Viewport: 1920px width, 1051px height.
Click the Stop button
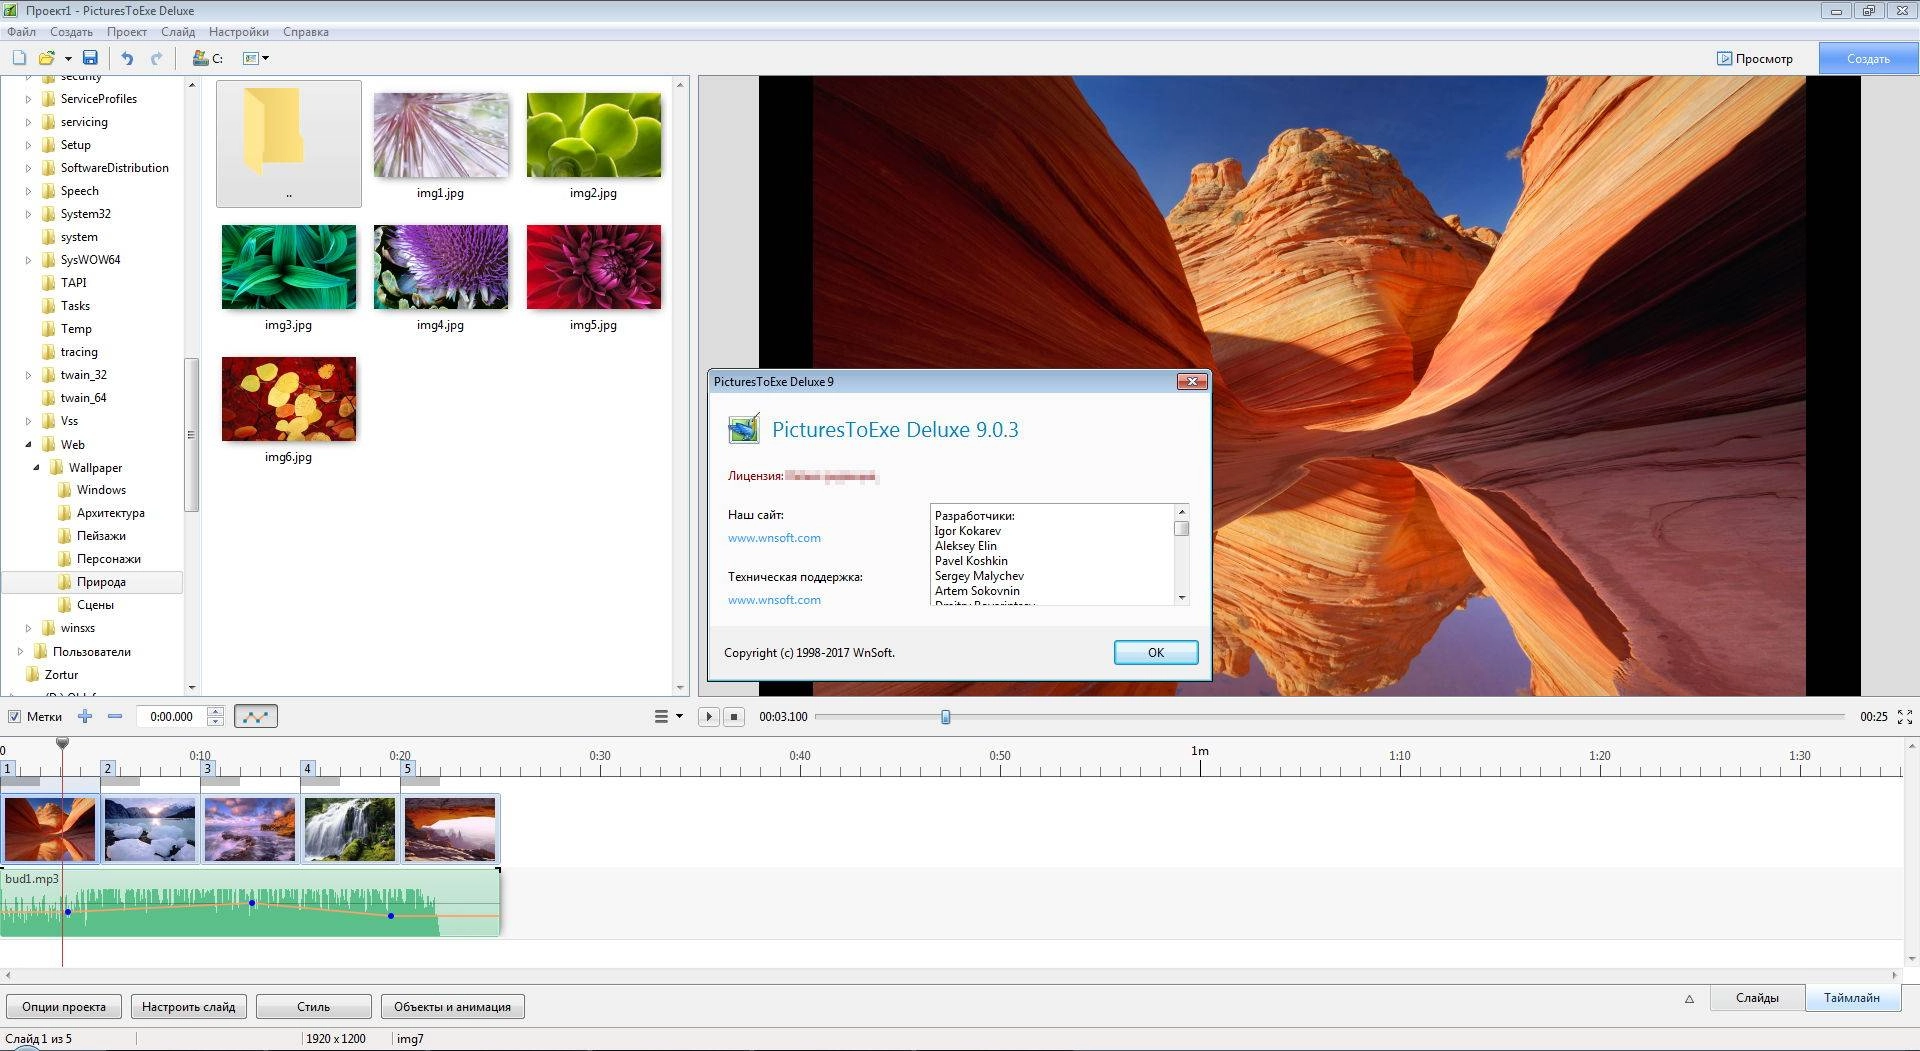(734, 716)
